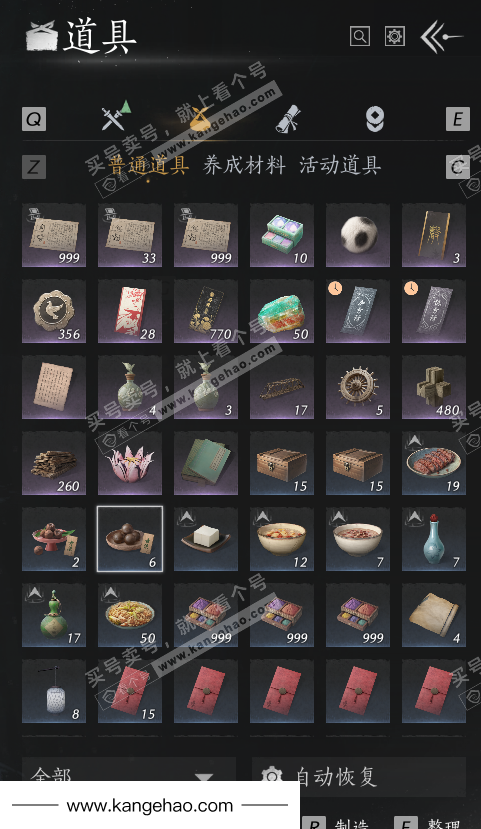Select the scroll category icon
481x829 pixels.
[288, 118]
